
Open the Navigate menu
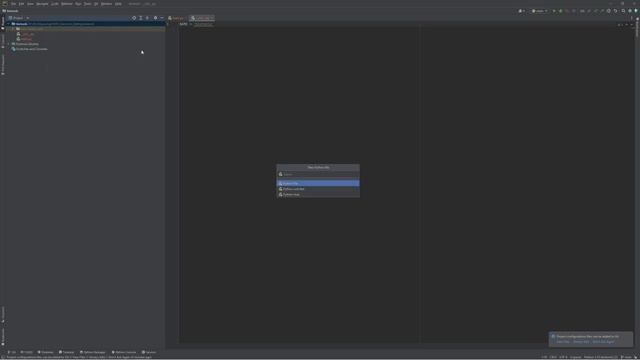pyautogui.click(x=42, y=4)
